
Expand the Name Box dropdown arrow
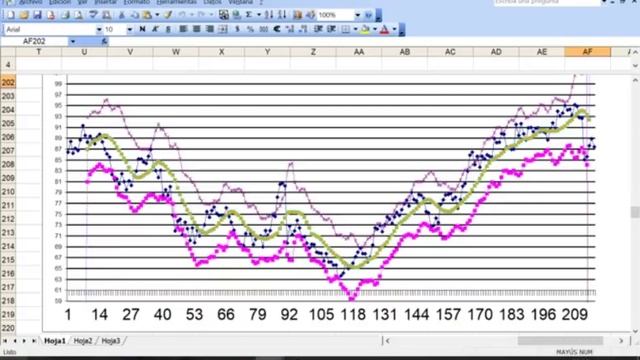73,41
